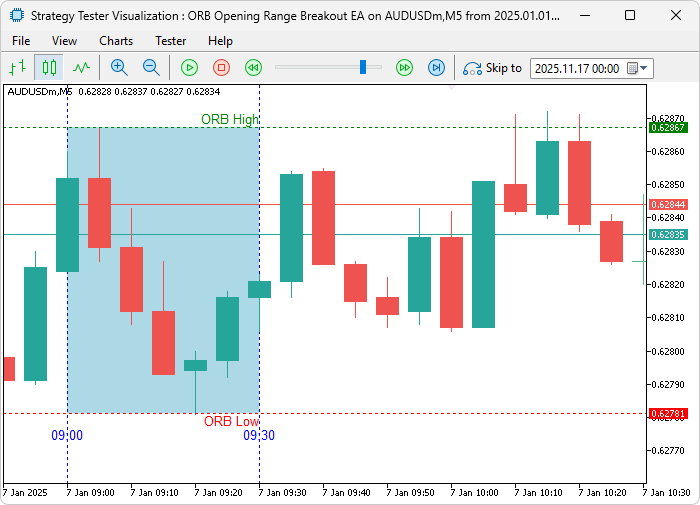Close the Strategy Tester window

[x=676, y=16]
